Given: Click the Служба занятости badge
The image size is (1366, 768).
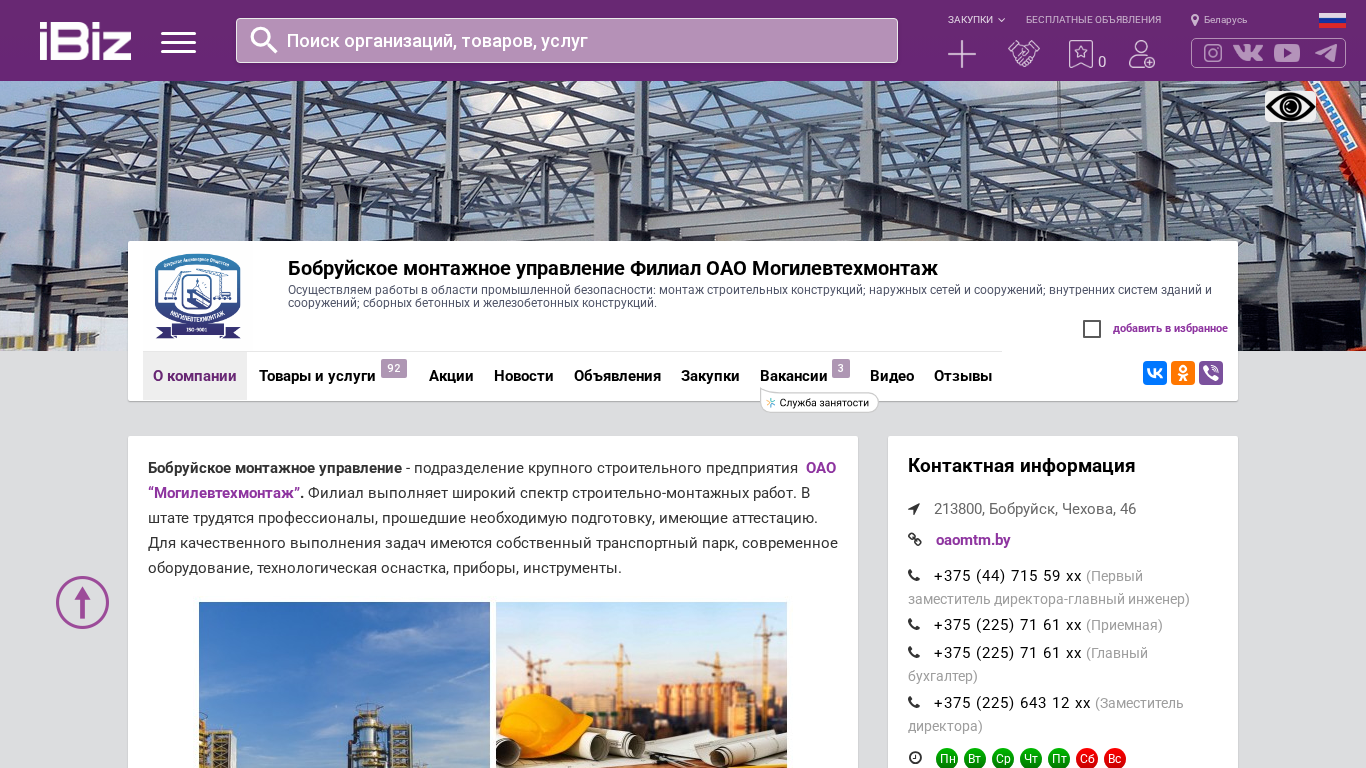Looking at the screenshot, I should pos(819,402).
